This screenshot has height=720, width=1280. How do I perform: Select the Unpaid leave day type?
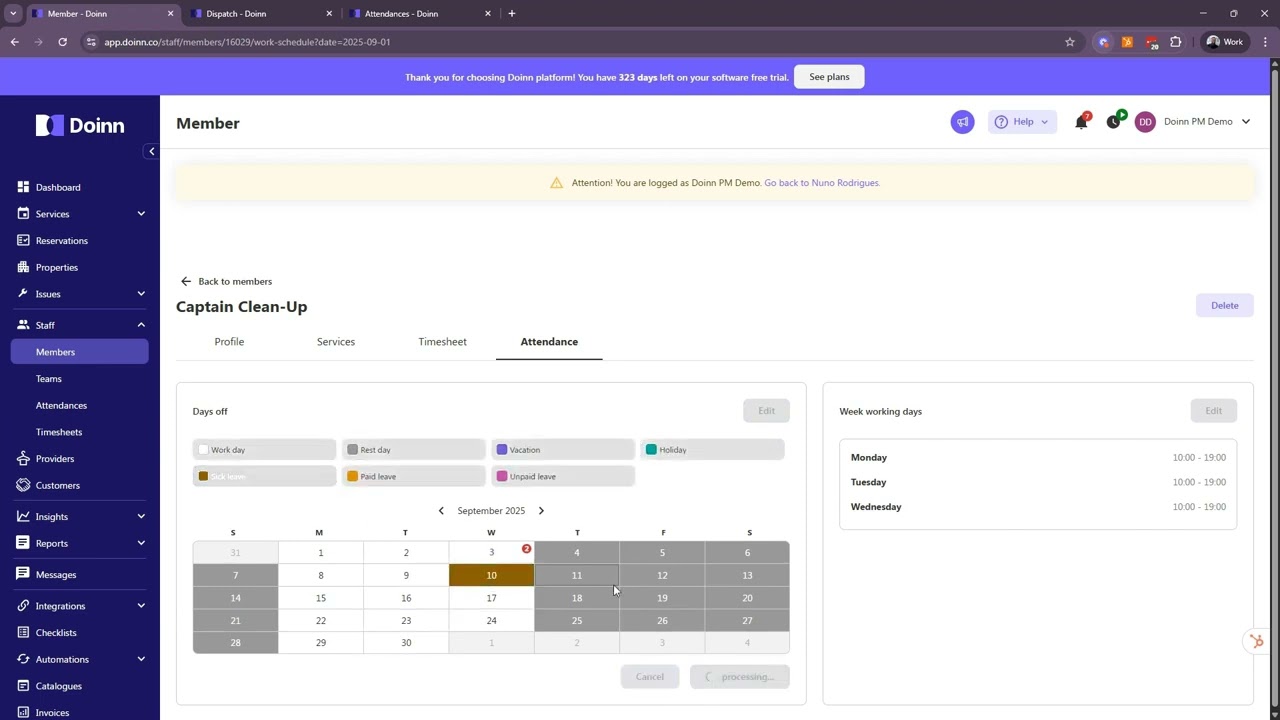[x=562, y=476]
